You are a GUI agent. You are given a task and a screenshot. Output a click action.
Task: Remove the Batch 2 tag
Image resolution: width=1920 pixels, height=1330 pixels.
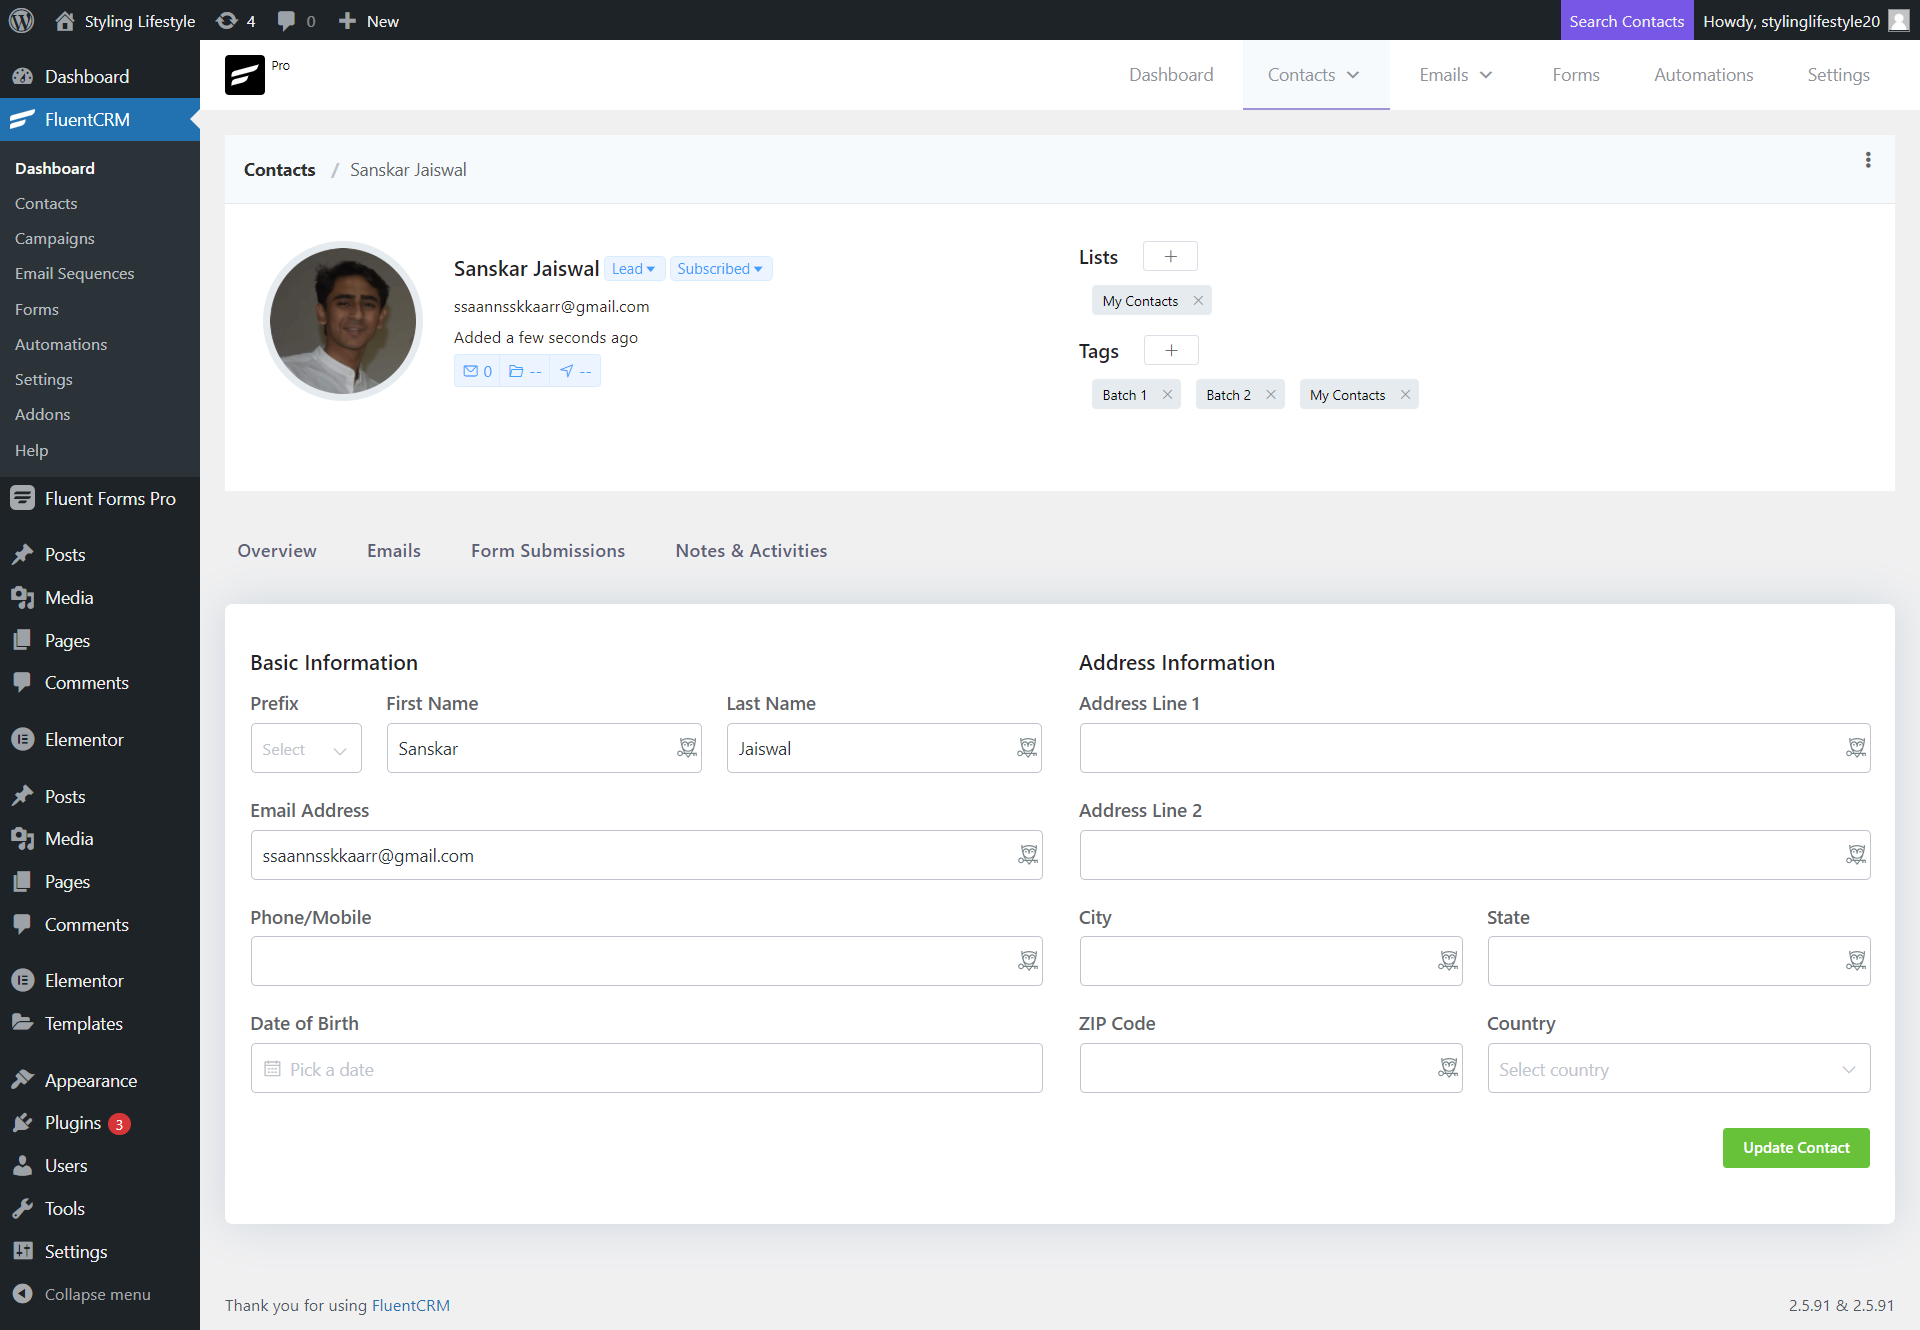pyautogui.click(x=1271, y=394)
